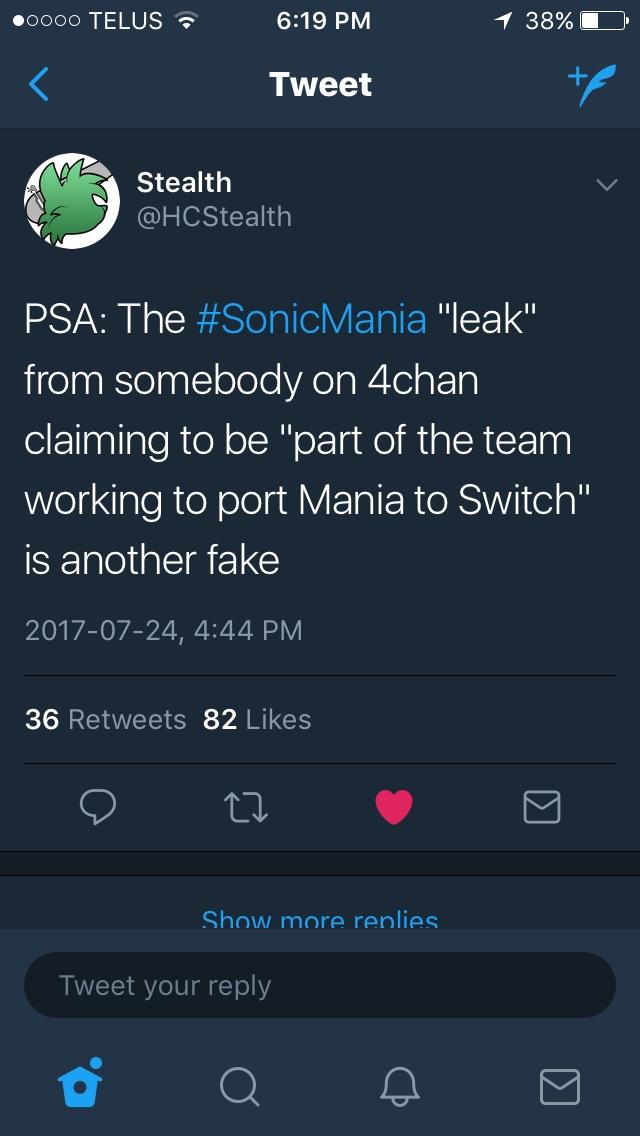Screen dimensions: 640x1136
Task: Tap the Tweet your reply field
Action: click(320, 986)
